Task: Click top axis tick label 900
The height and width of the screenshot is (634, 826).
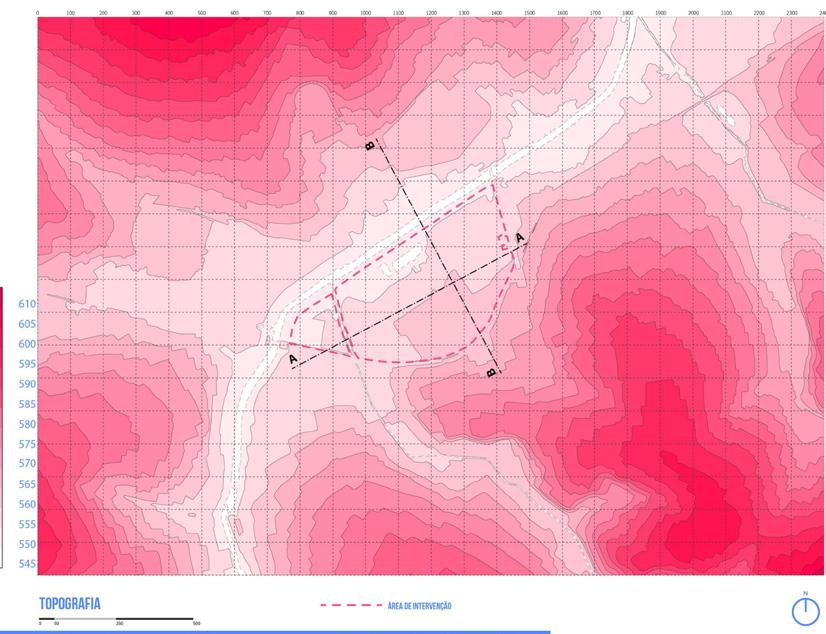Action: (x=332, y=13)
